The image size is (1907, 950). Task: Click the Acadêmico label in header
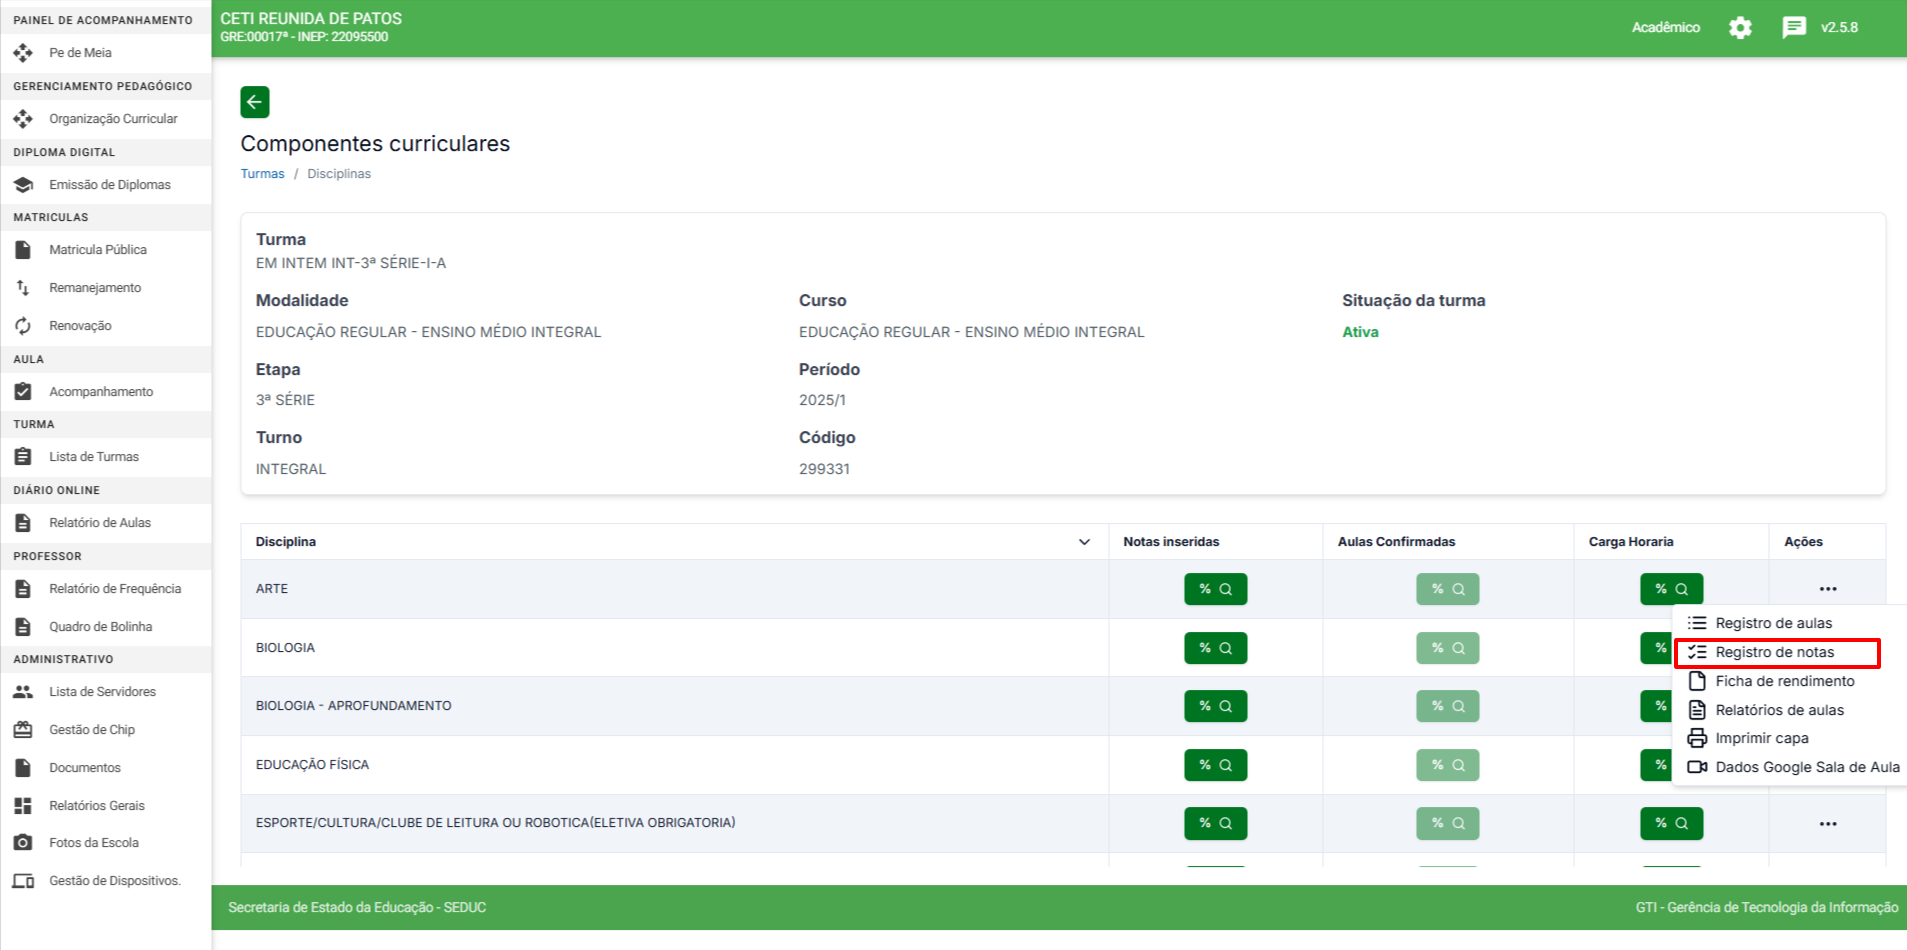[x=1665, y=28]
